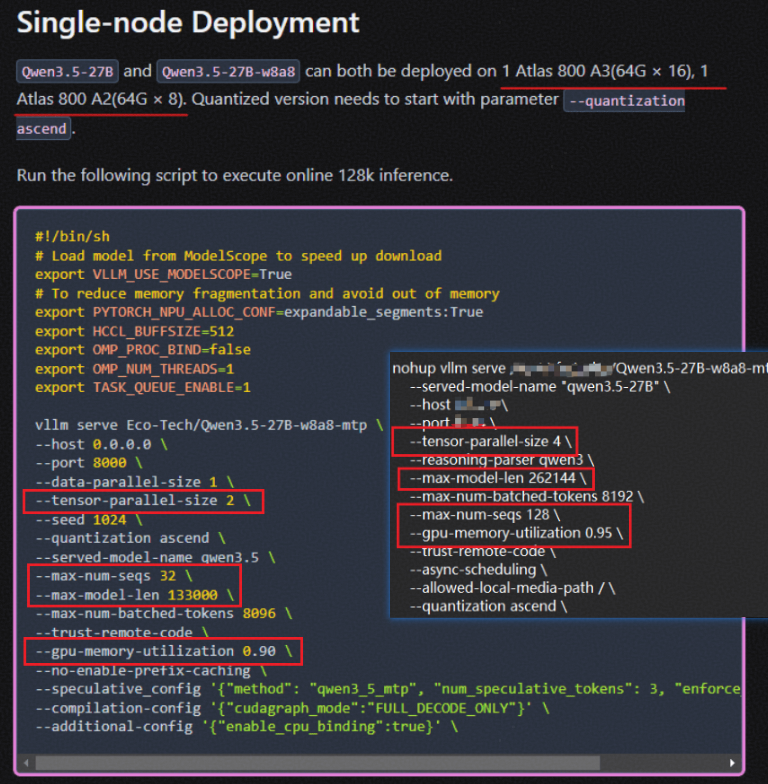Click 'vllm serve Eco-Tech/Qwen3.5-27B-w8a8-mtp' line
768x784 pixels.
click(209, 425)
